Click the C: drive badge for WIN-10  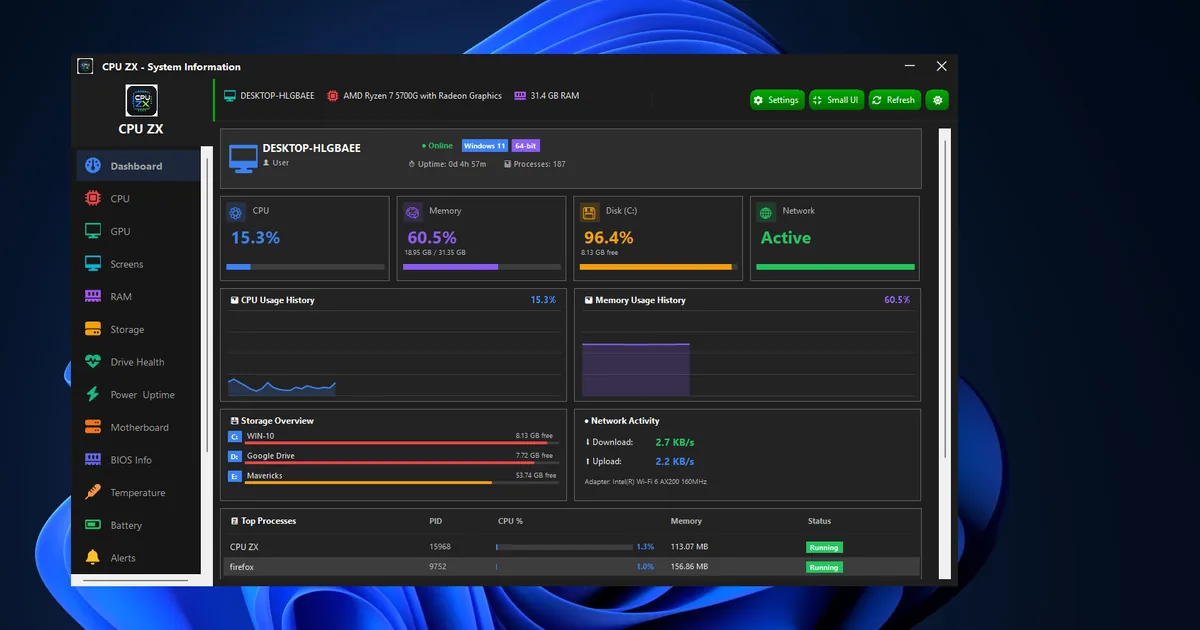(x=235, y=436)
